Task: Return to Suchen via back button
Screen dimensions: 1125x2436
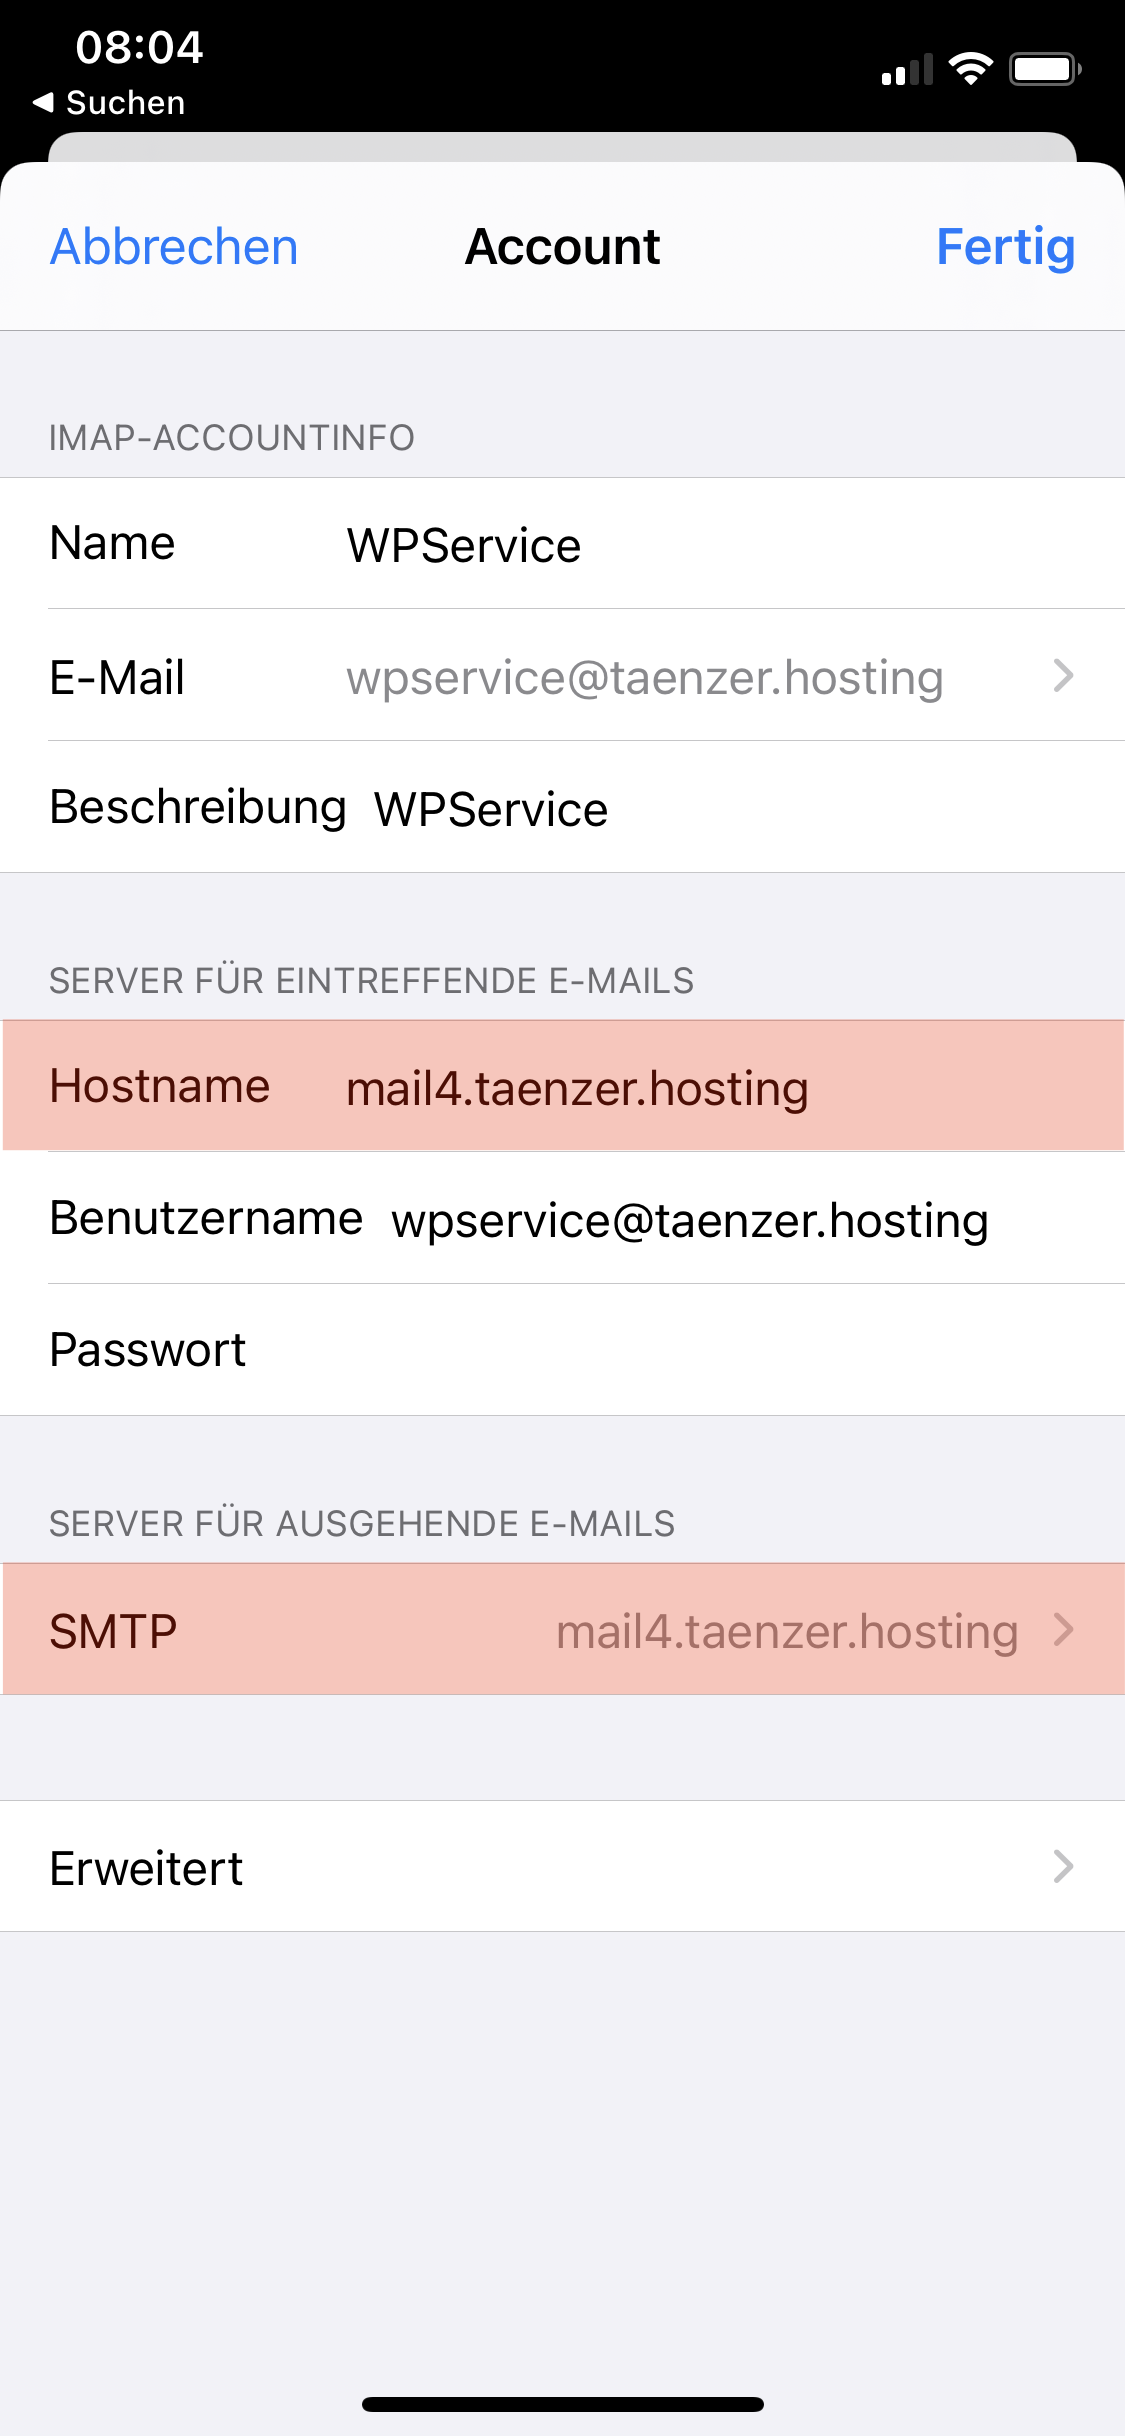Action: tap(110, 101)
